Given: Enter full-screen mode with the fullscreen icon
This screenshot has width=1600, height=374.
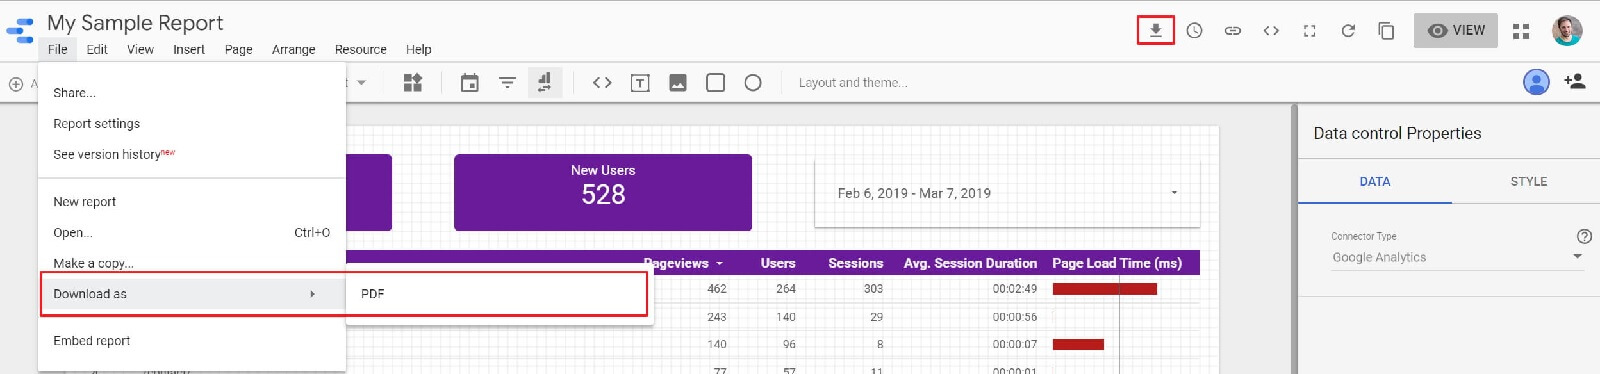Looking at the screenshot, I should pos(1309,31).
